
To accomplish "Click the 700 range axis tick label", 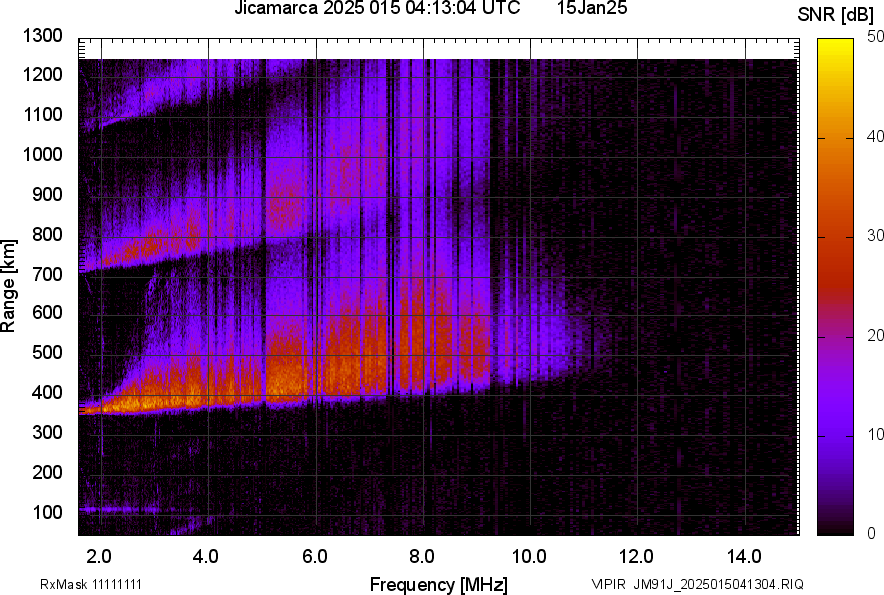I will point(51,274).
